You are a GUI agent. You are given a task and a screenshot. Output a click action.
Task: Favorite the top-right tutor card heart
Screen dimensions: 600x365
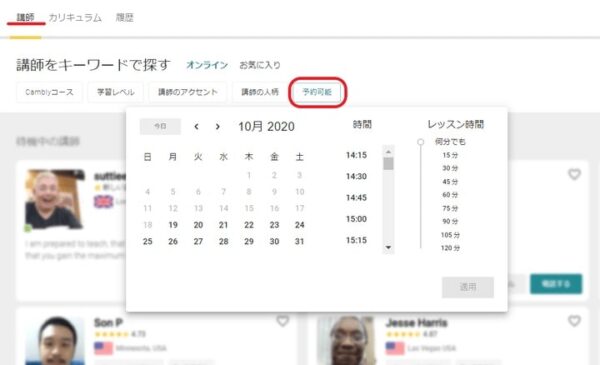pos(574,174)
